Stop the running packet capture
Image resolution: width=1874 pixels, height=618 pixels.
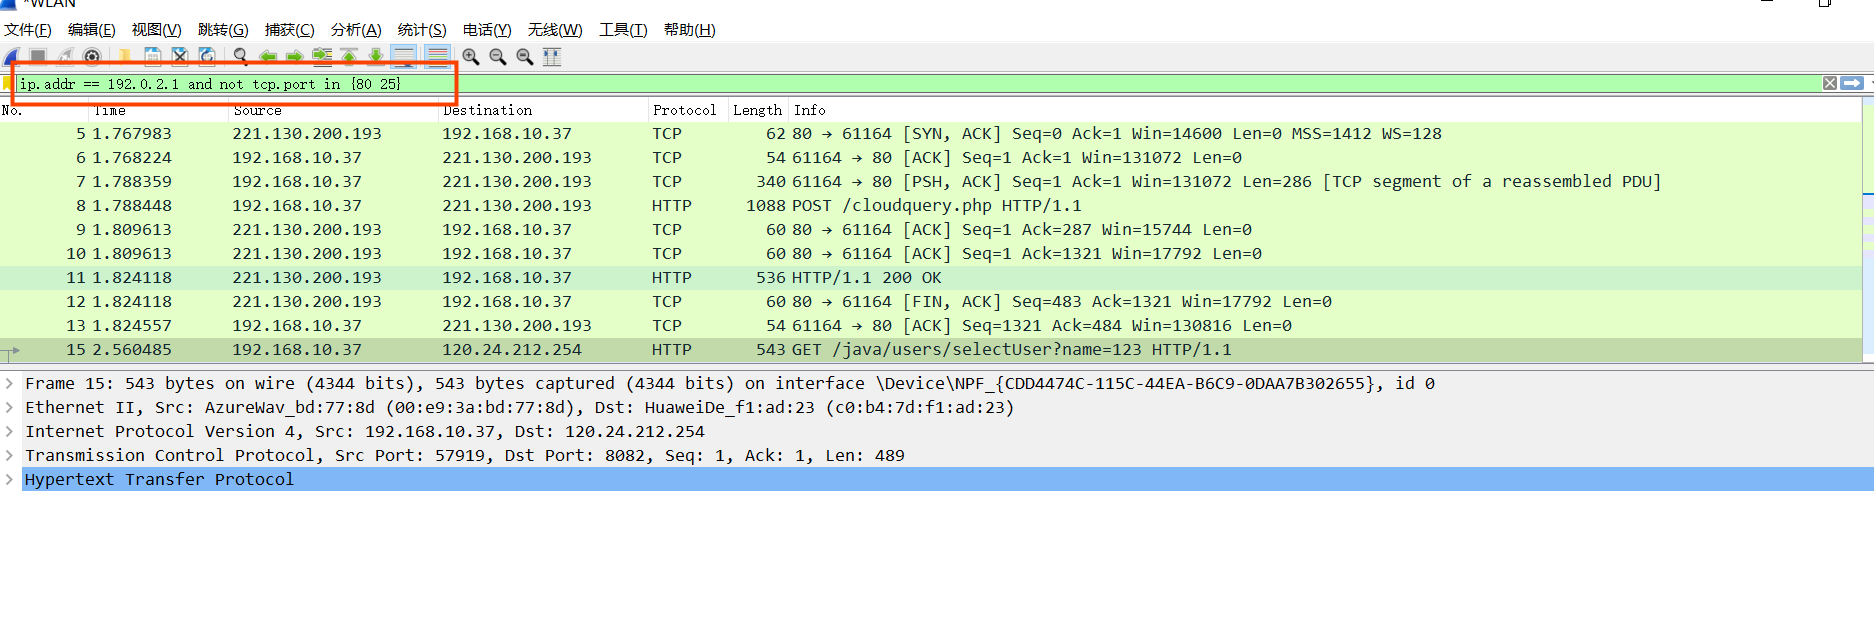click(x=38, y=56)
